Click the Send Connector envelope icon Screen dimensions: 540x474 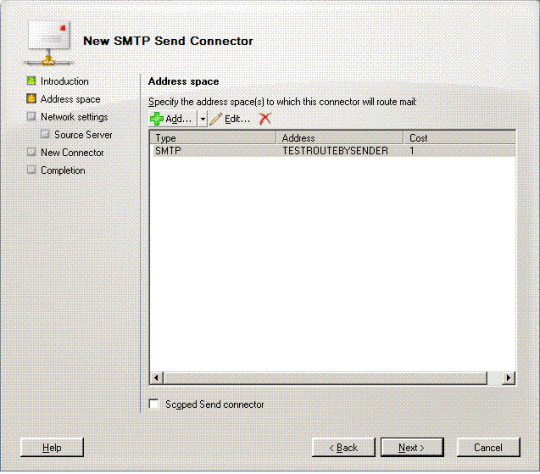point(49,43)
